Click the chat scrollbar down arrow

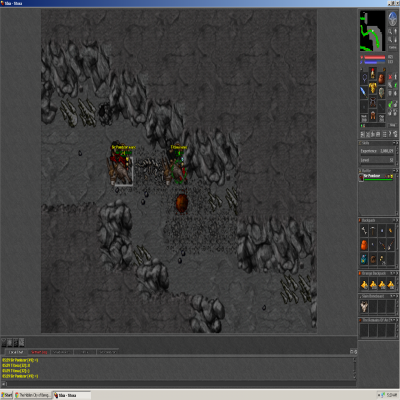click(354, 377)
